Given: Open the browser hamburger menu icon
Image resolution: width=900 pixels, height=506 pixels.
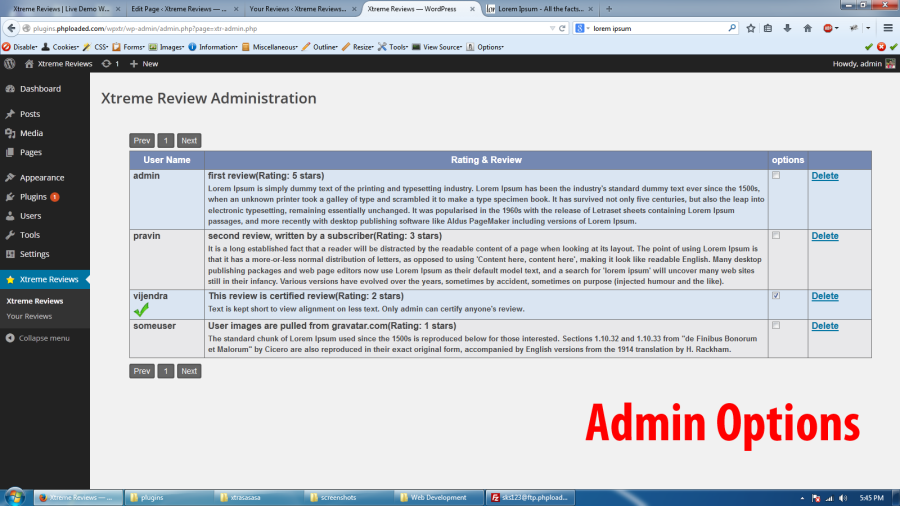Looking at the screenshot, I should point(888,28).
